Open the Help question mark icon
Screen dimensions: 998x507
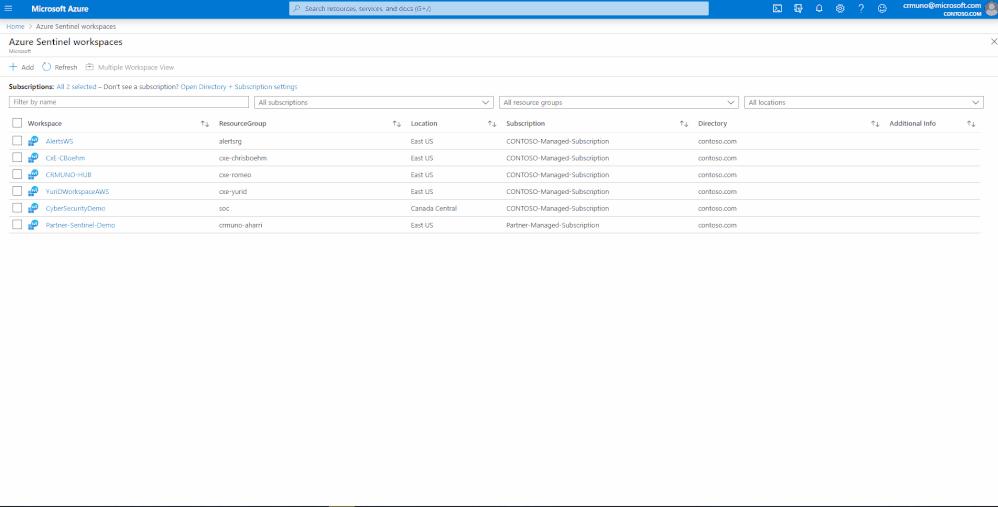click(x=861, y=8)
